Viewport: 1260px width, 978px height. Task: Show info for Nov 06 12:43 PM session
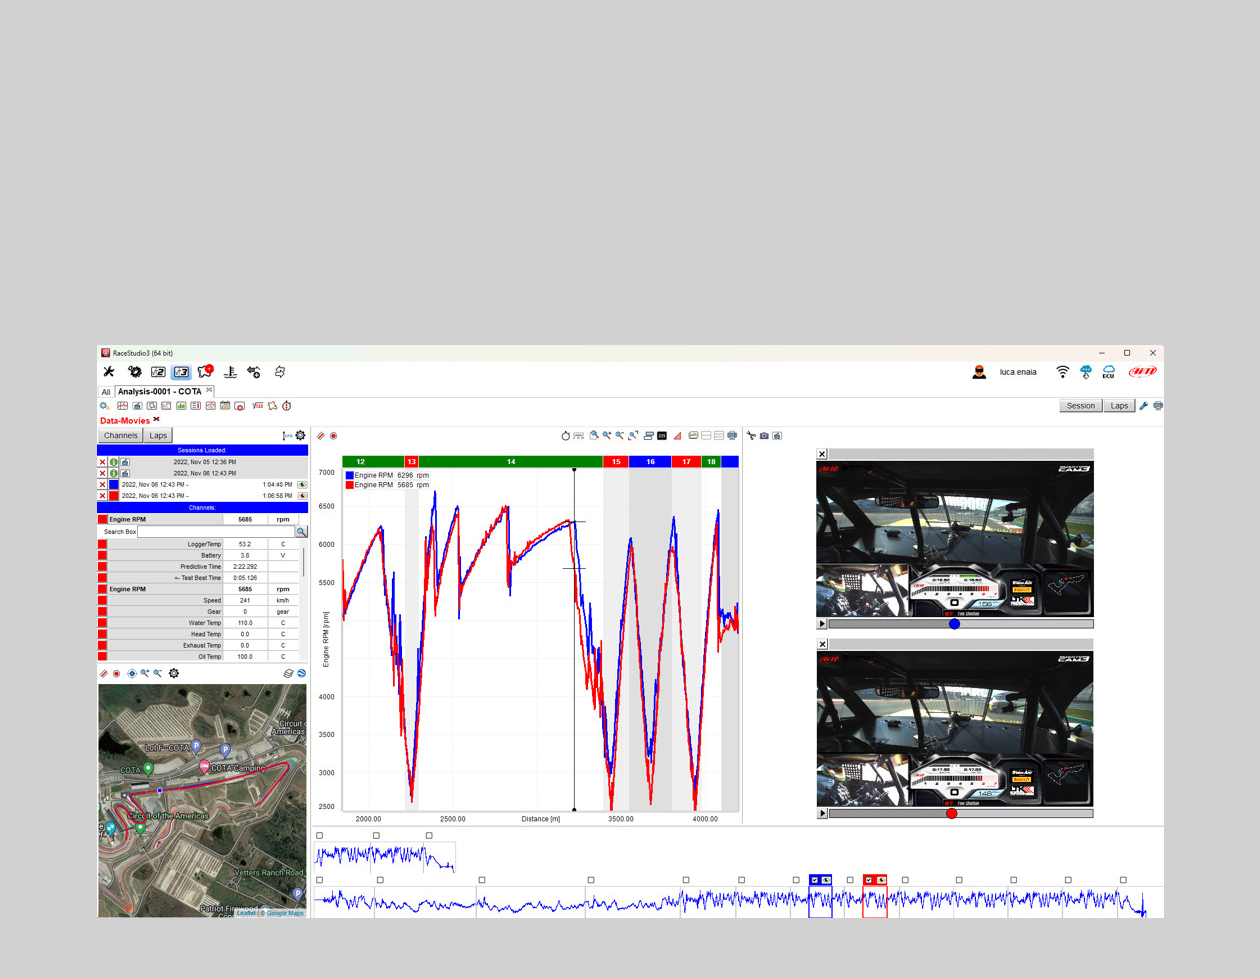(114, 474)
